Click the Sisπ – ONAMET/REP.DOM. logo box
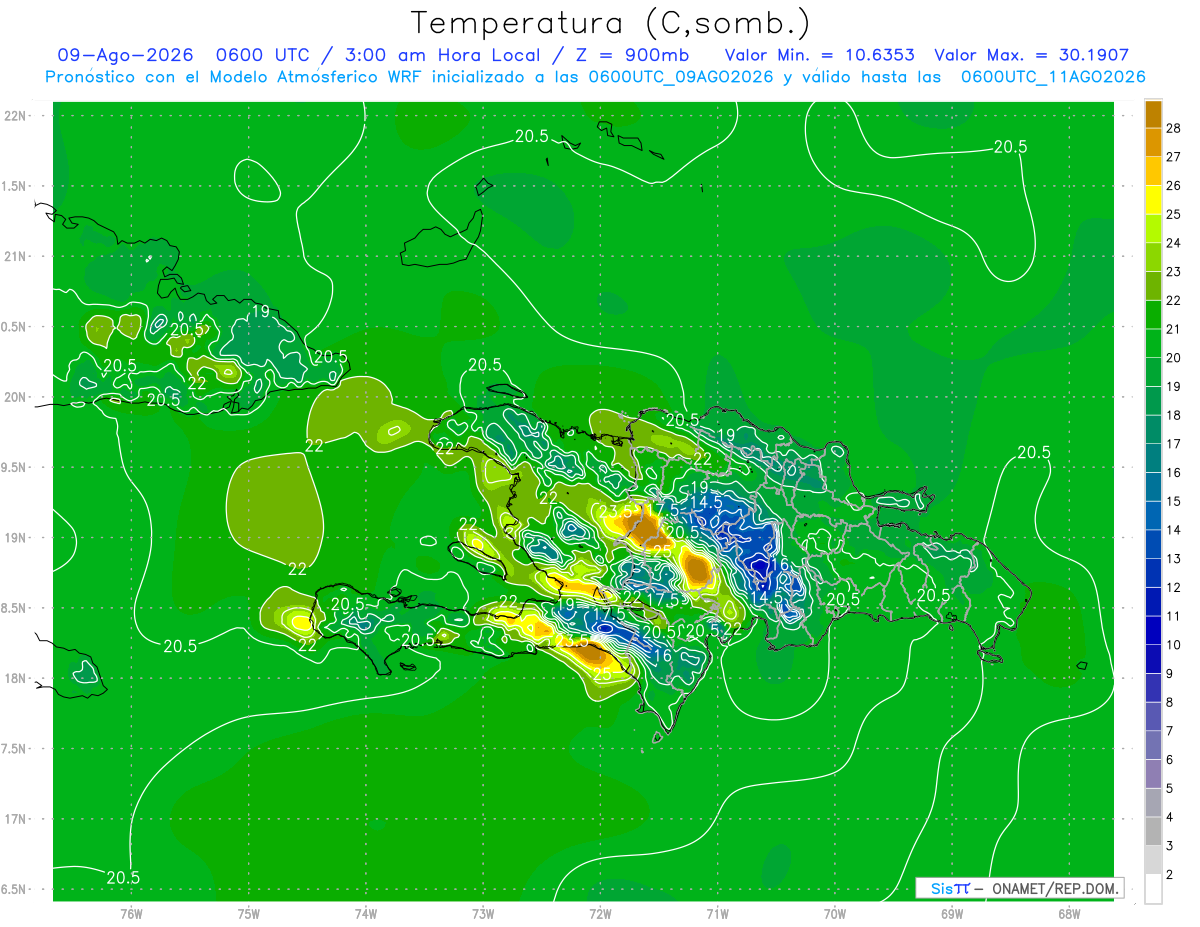Image resolution: width=1200 pixels, height=927 pixels. point(1019,888)
